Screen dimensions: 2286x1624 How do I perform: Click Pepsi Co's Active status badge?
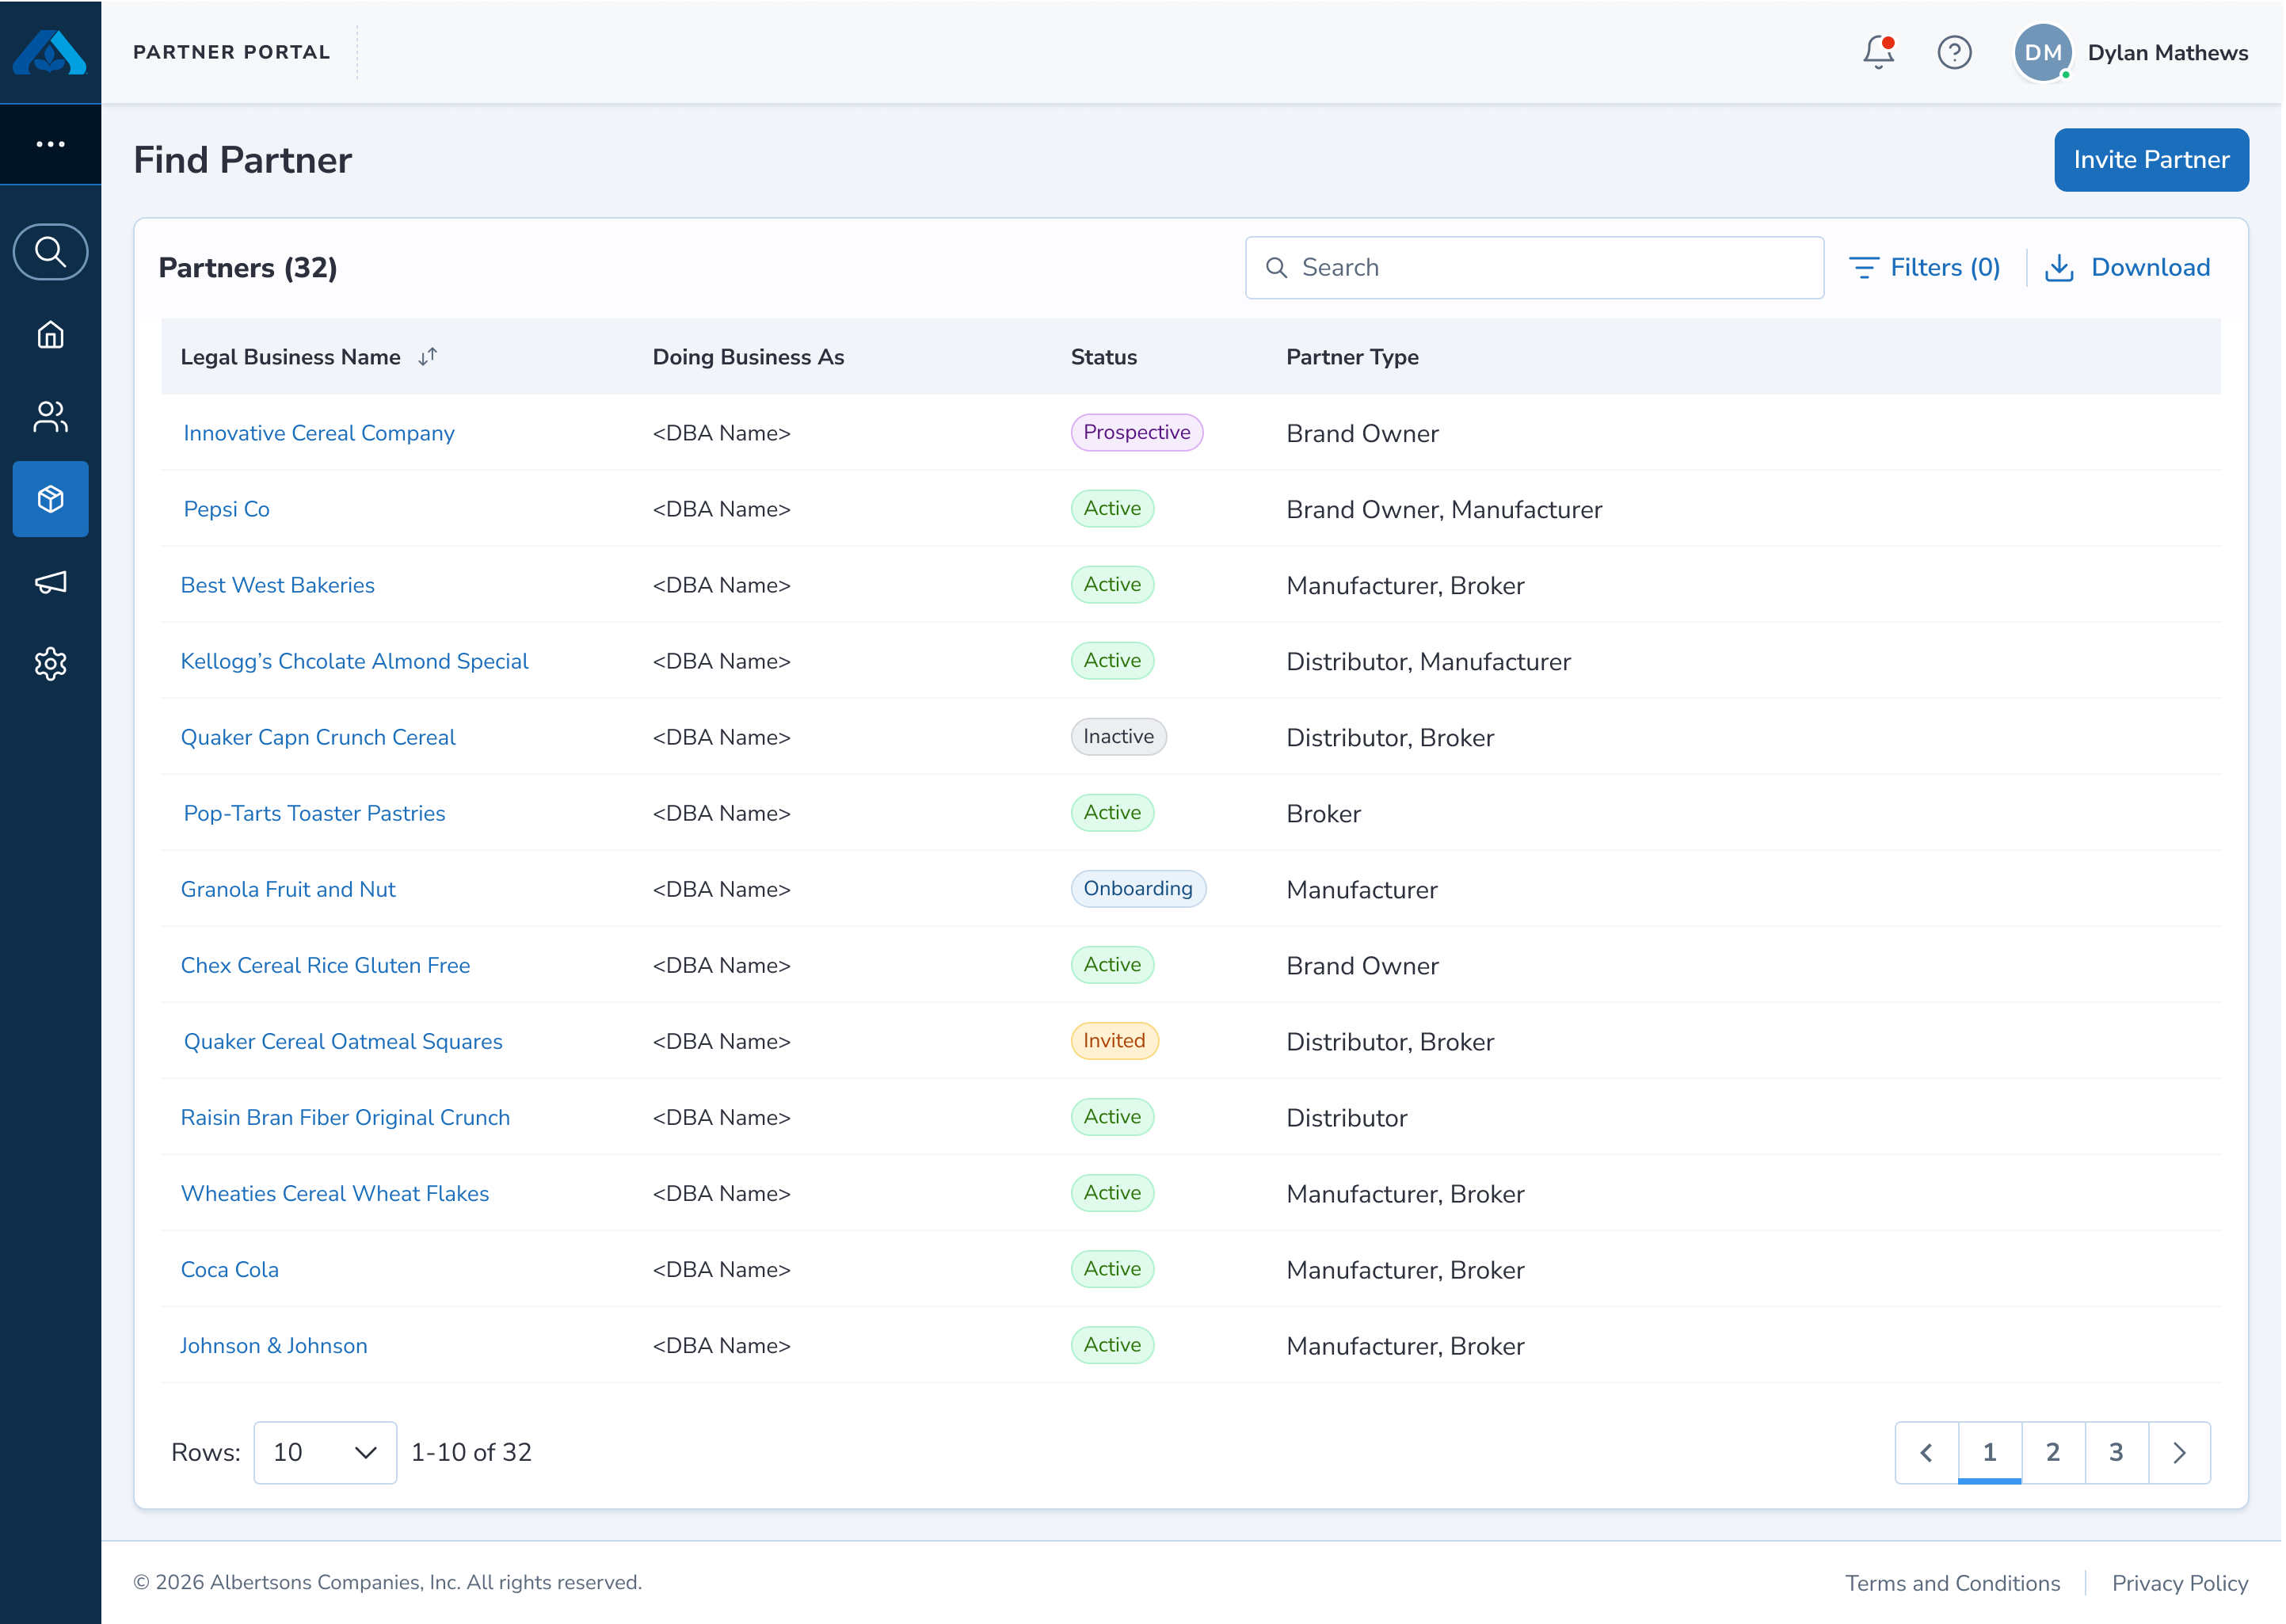coord(1112,508)
